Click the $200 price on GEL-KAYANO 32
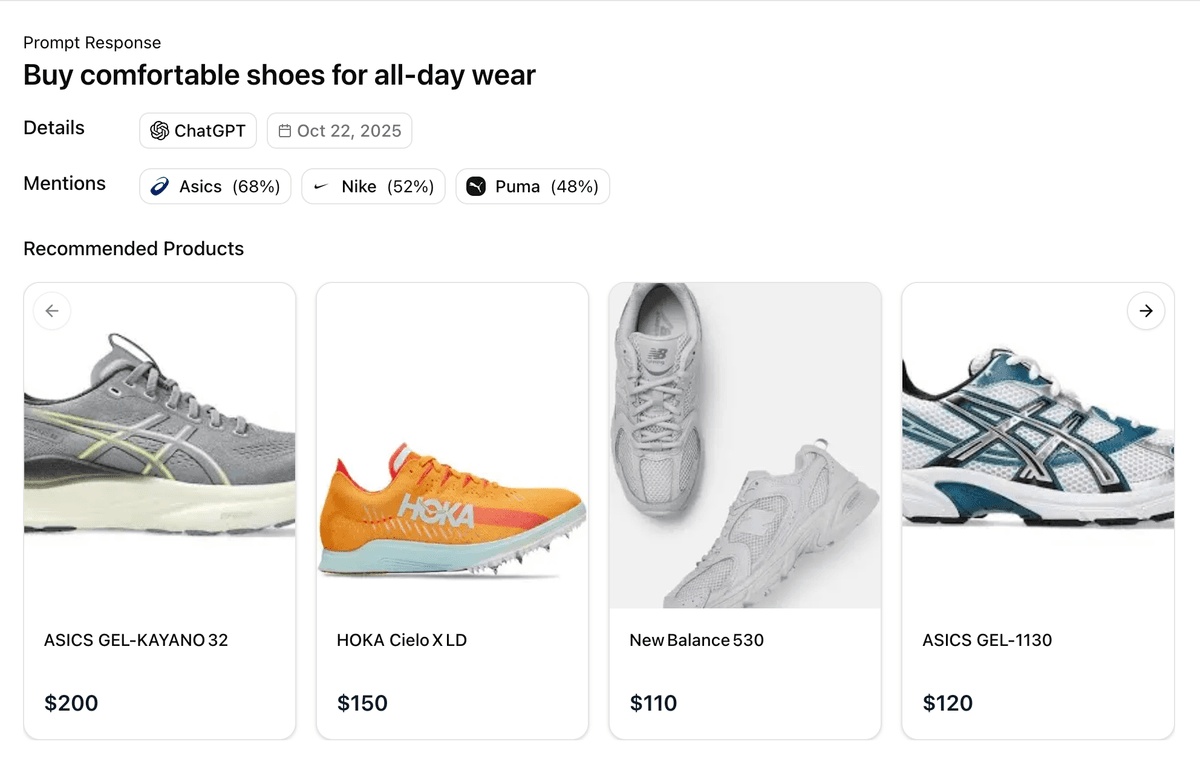The width and height of the screenshot is (1200, 762). [71, 703]
